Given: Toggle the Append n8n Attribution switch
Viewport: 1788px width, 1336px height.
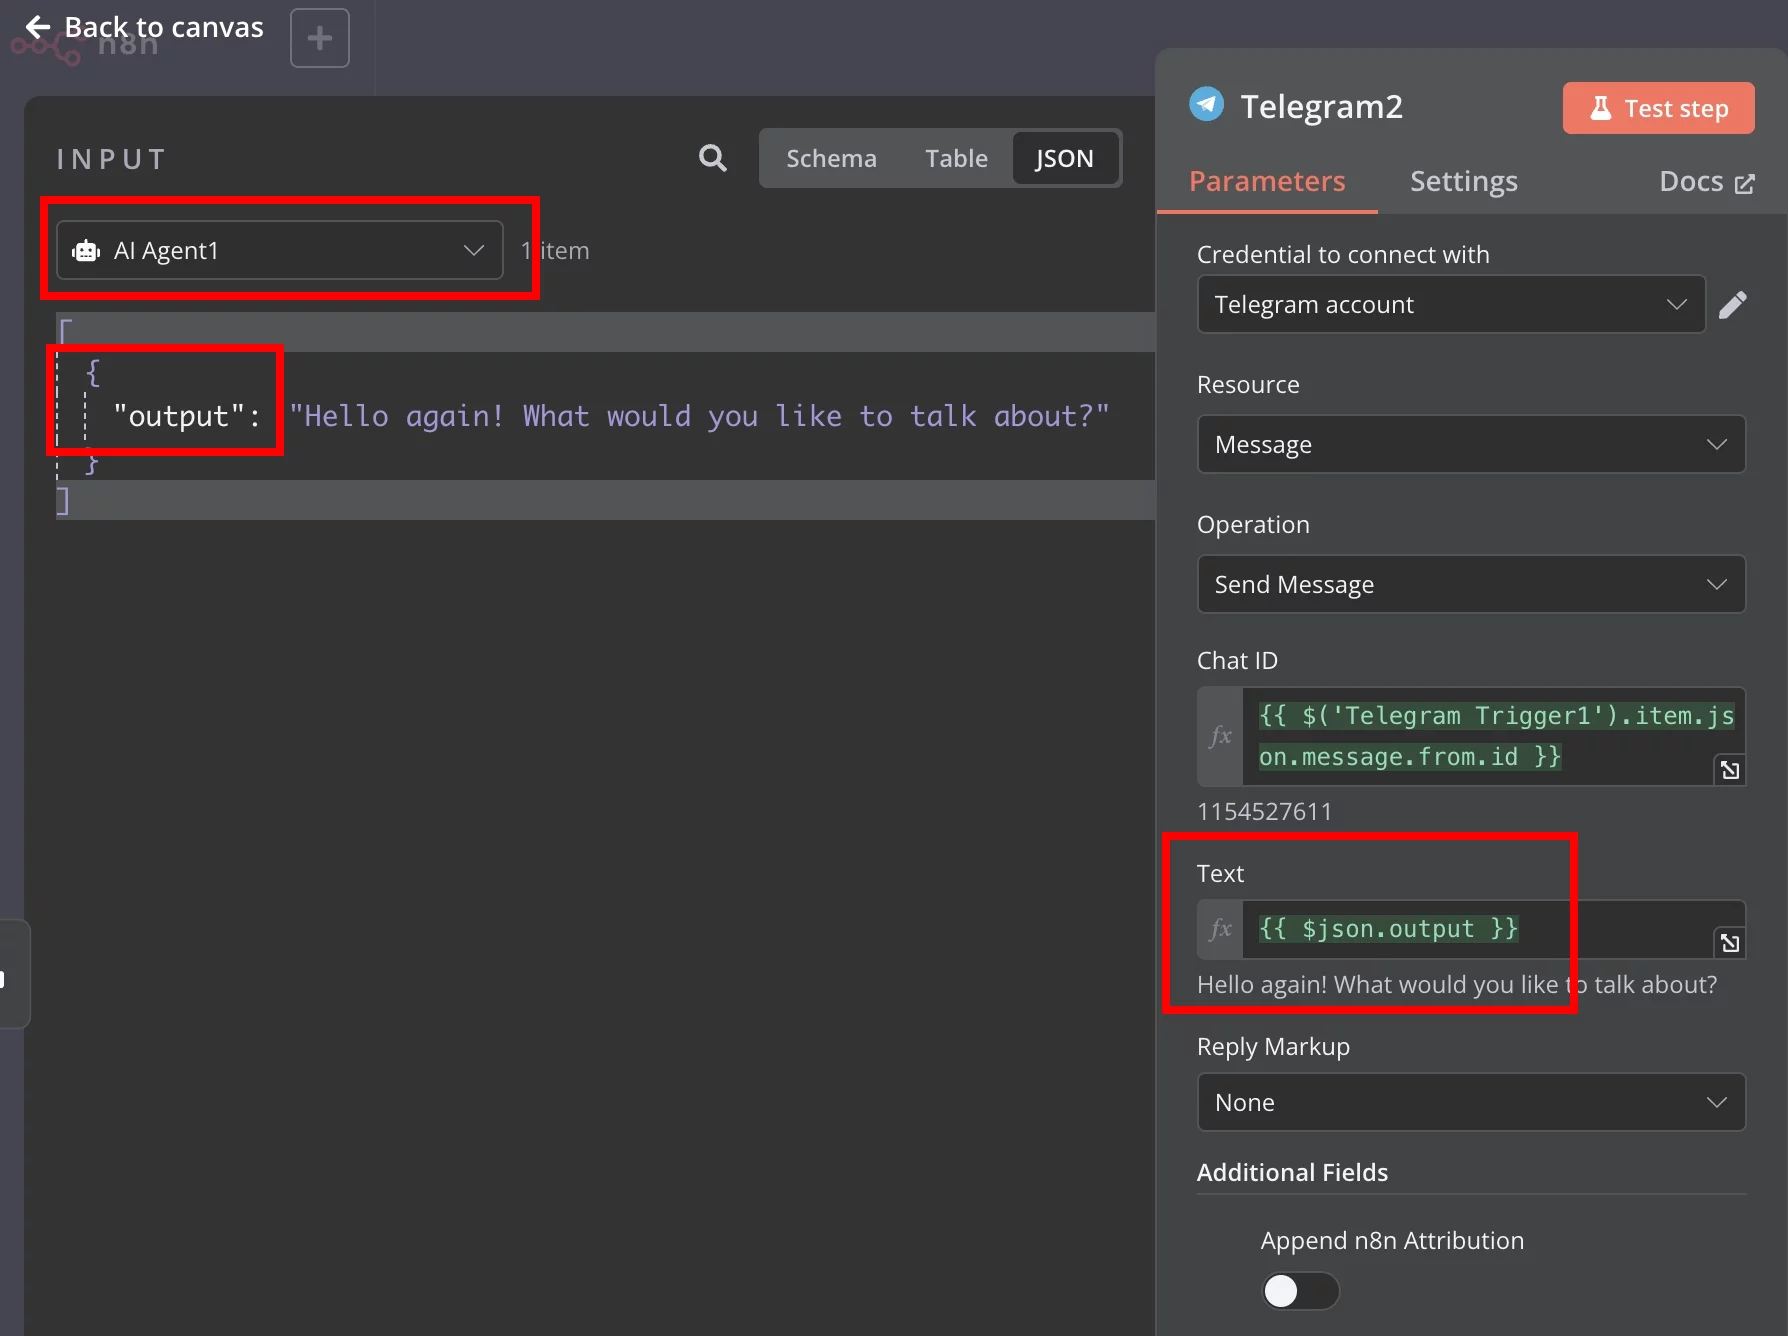Looking at the screenshot, I should (x=1300, y=1291).
